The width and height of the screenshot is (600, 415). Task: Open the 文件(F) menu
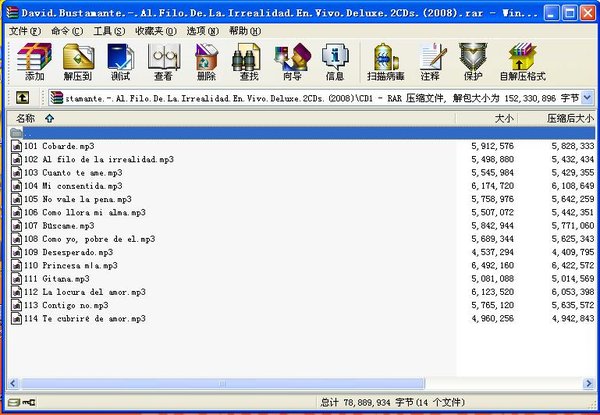pos(25,31)
